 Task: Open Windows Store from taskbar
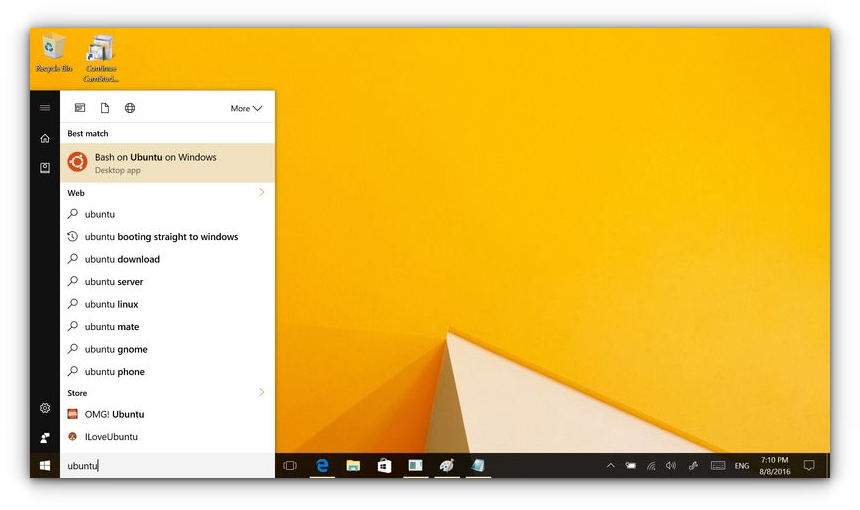[384, 466]
